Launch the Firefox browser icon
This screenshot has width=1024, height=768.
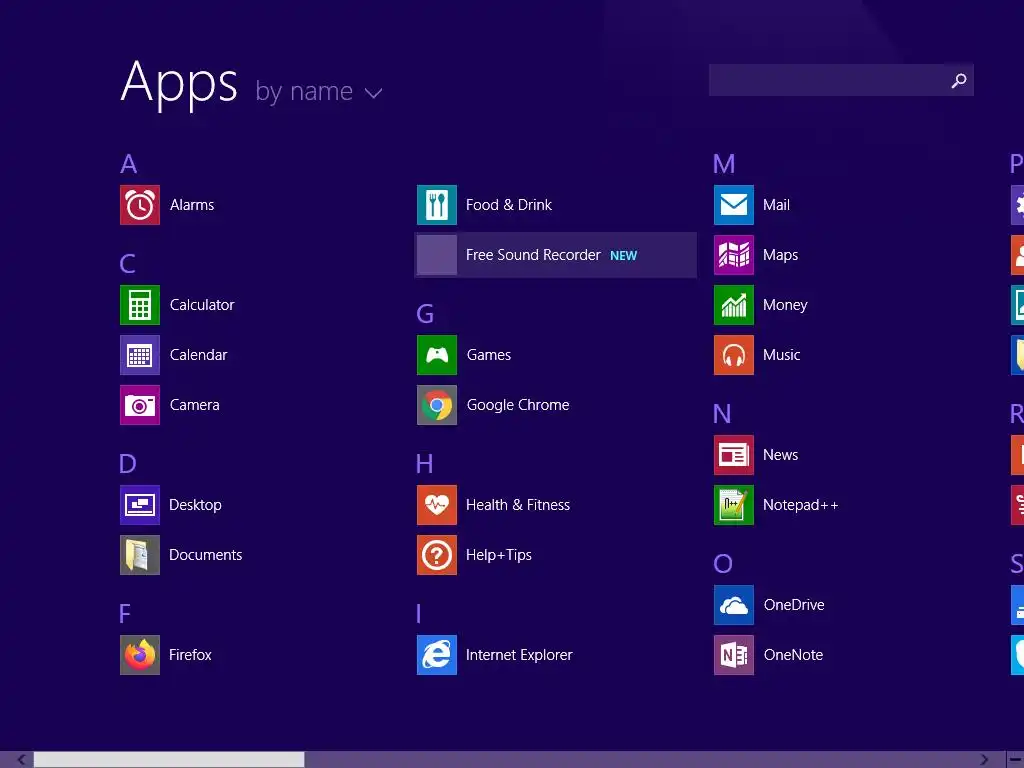click(140, 655)
